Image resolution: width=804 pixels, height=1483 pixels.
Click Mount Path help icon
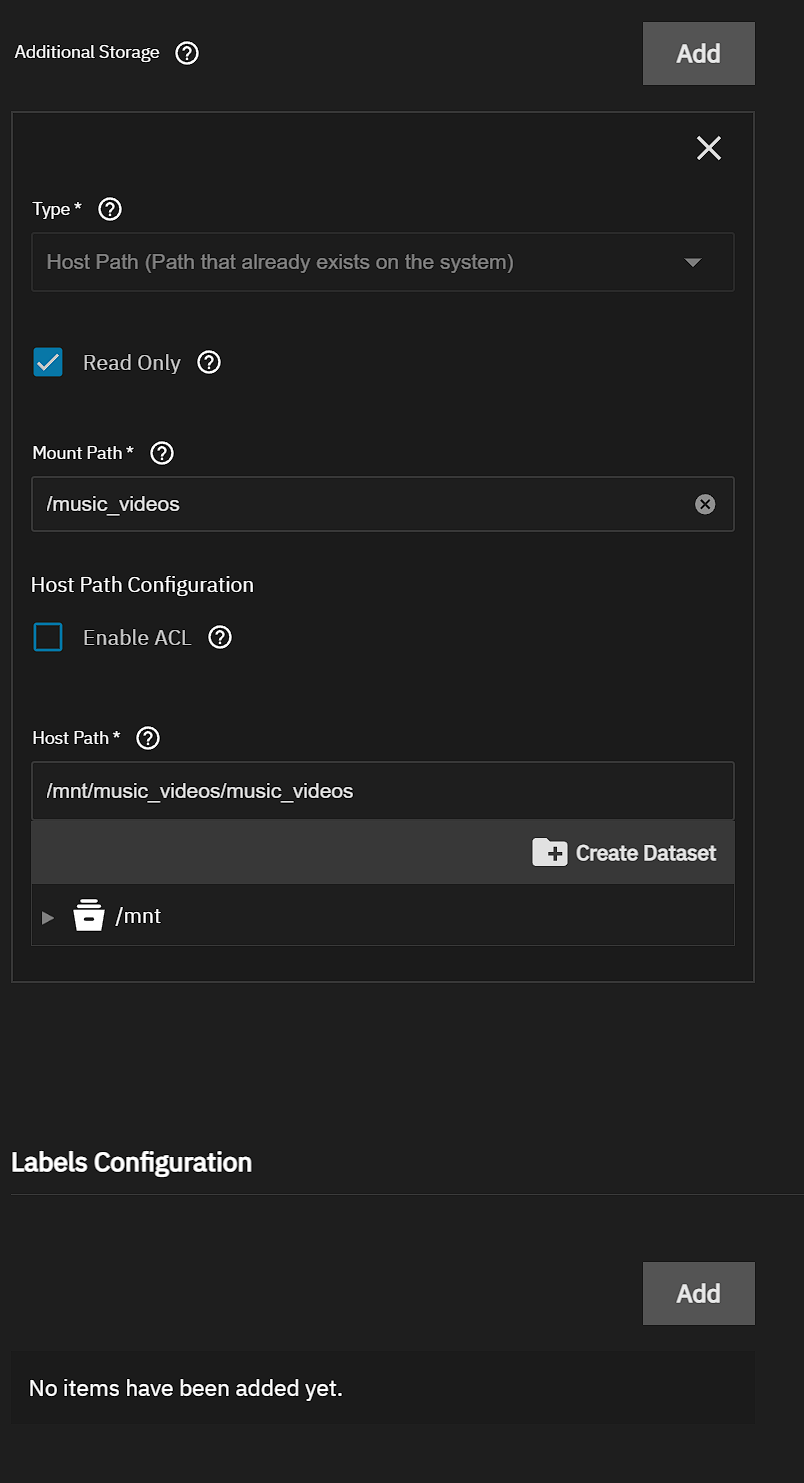tap(162, 453)
